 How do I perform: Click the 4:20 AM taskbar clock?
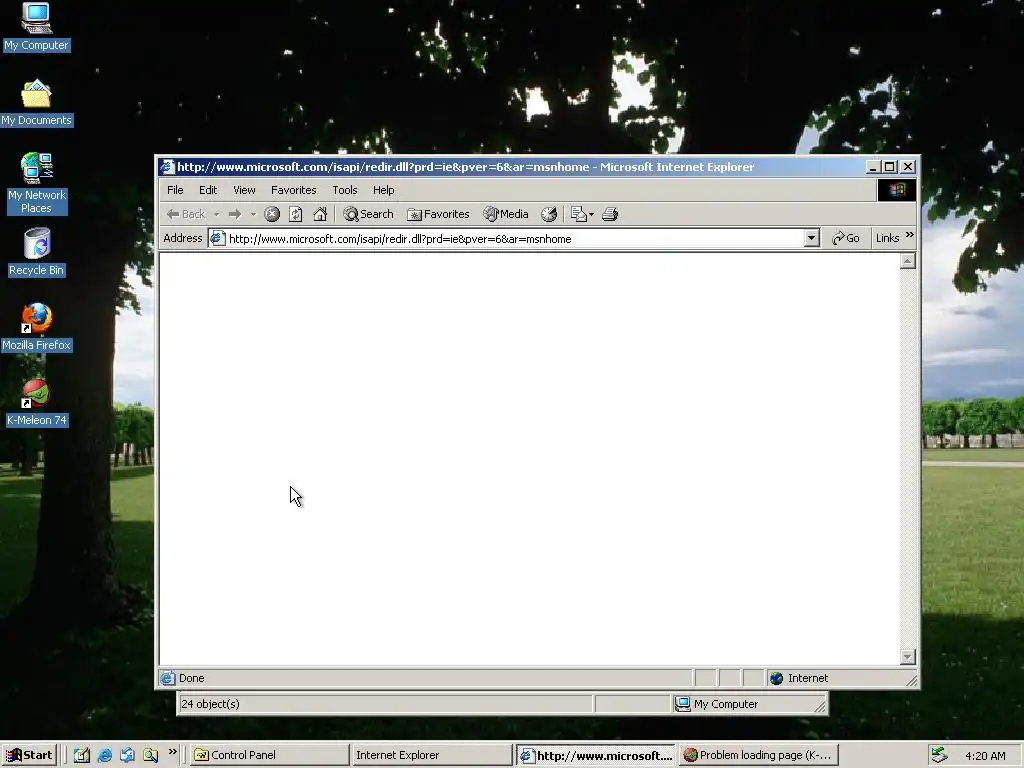click(985, 756)
